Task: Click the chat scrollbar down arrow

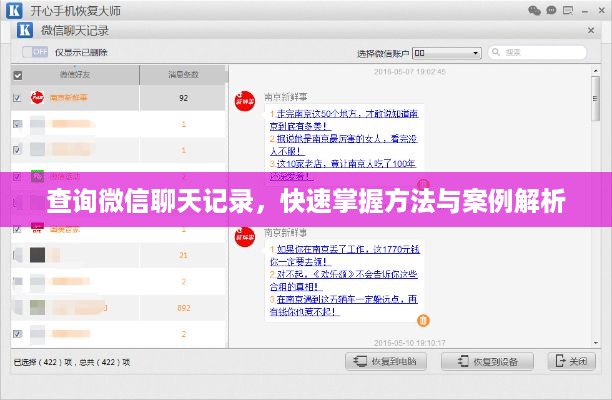Action: click(x=596, y=343)
